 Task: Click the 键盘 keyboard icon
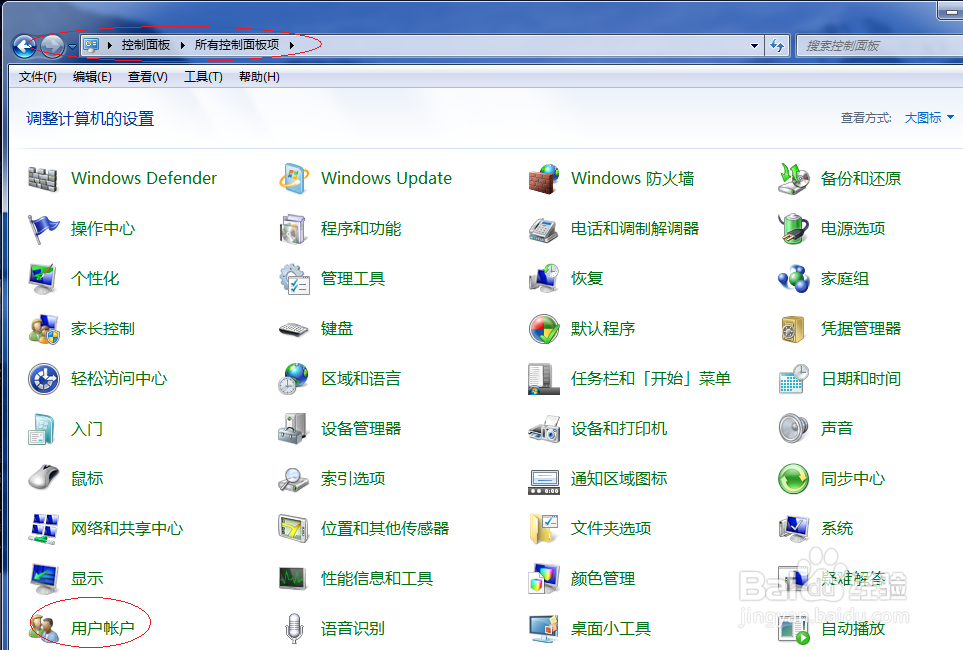click(293, 329)
